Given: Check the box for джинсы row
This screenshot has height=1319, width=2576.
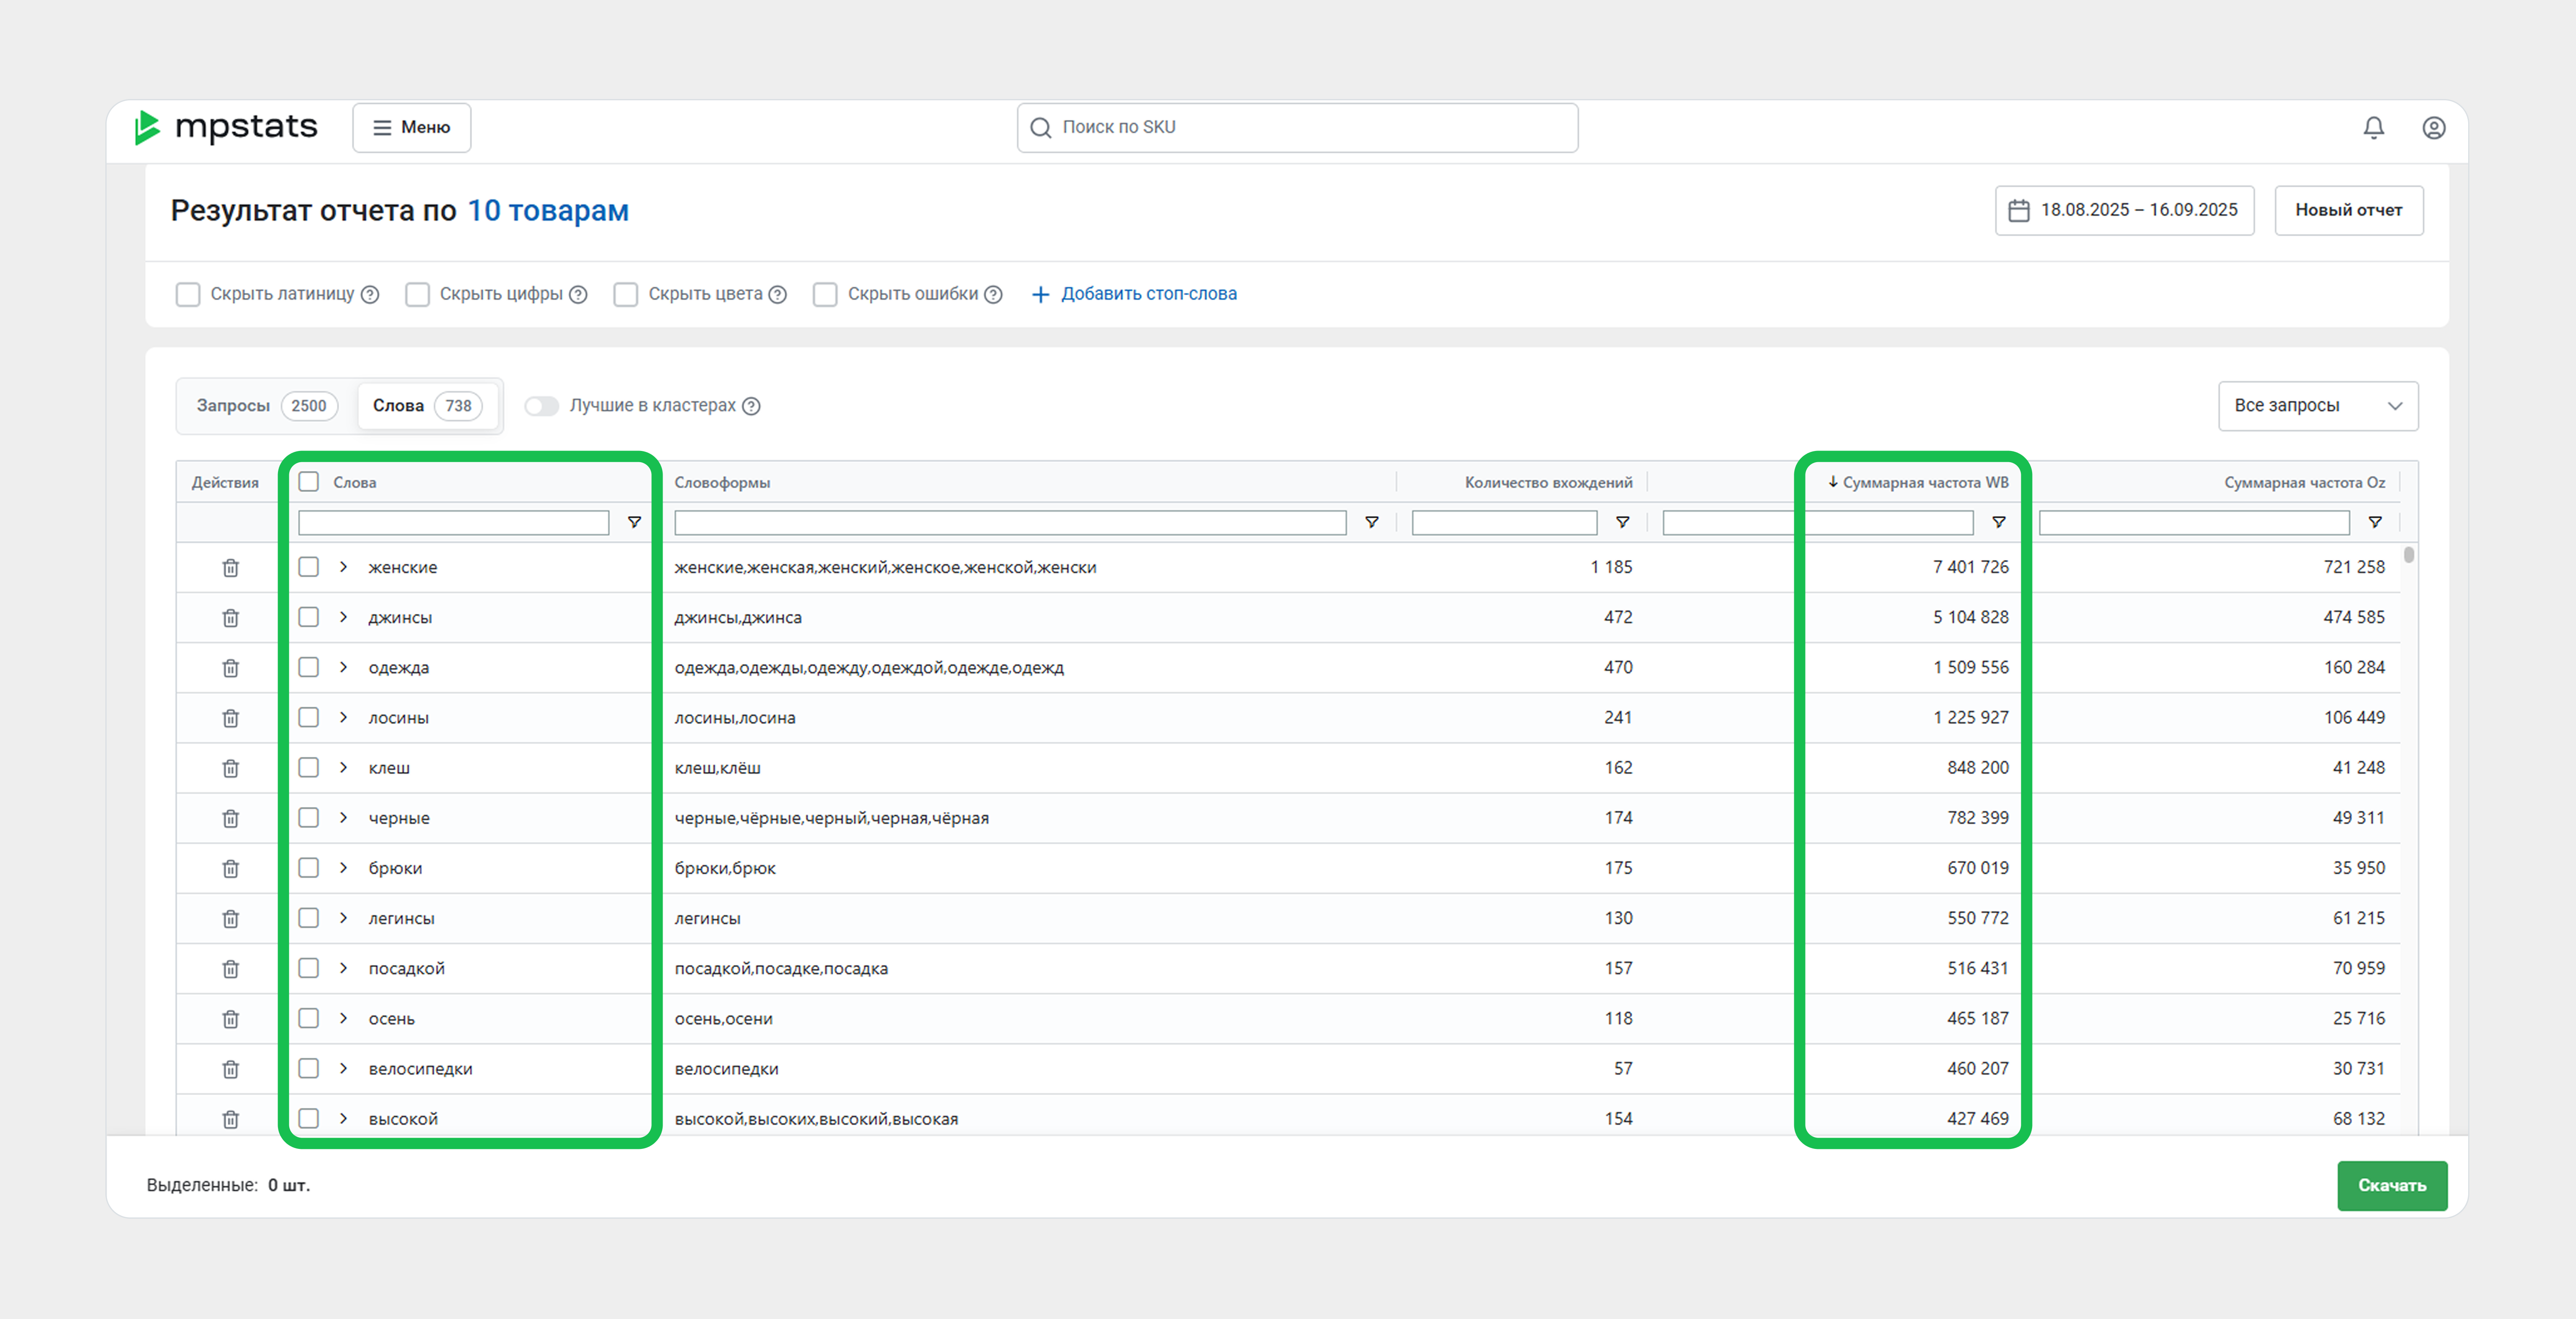Looking at the screenshot, I should [x=309, y=617].
